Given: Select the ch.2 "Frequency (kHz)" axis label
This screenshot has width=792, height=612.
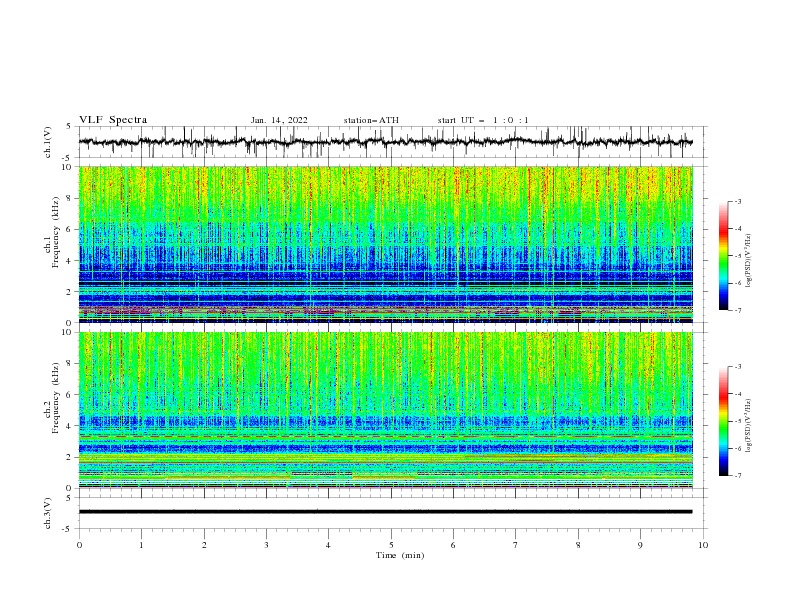Looking at the screenshot, I should coord(56,398).
